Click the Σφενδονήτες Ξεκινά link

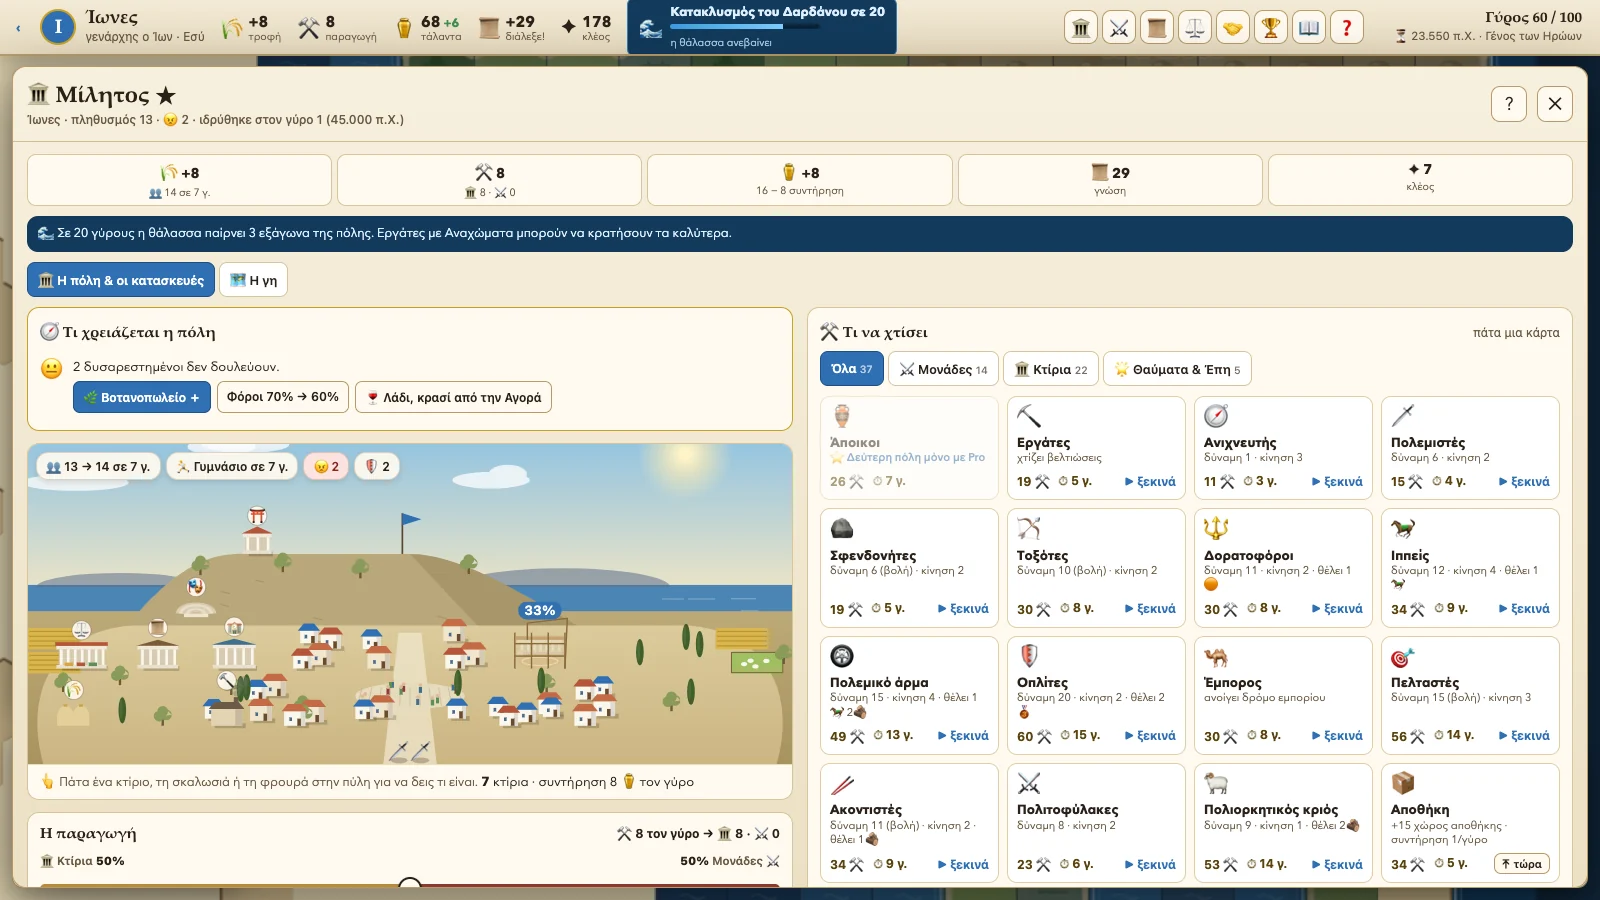[963, 609]
